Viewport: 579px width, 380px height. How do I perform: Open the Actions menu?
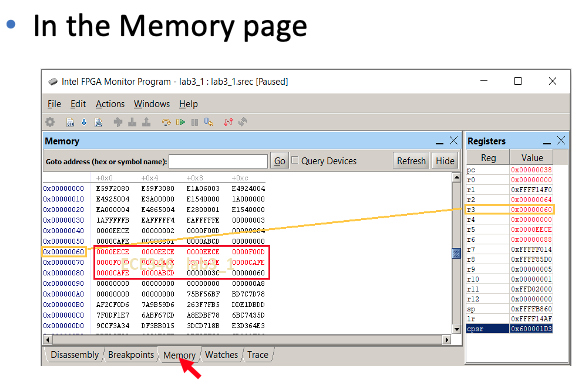(x=110, y=104)
